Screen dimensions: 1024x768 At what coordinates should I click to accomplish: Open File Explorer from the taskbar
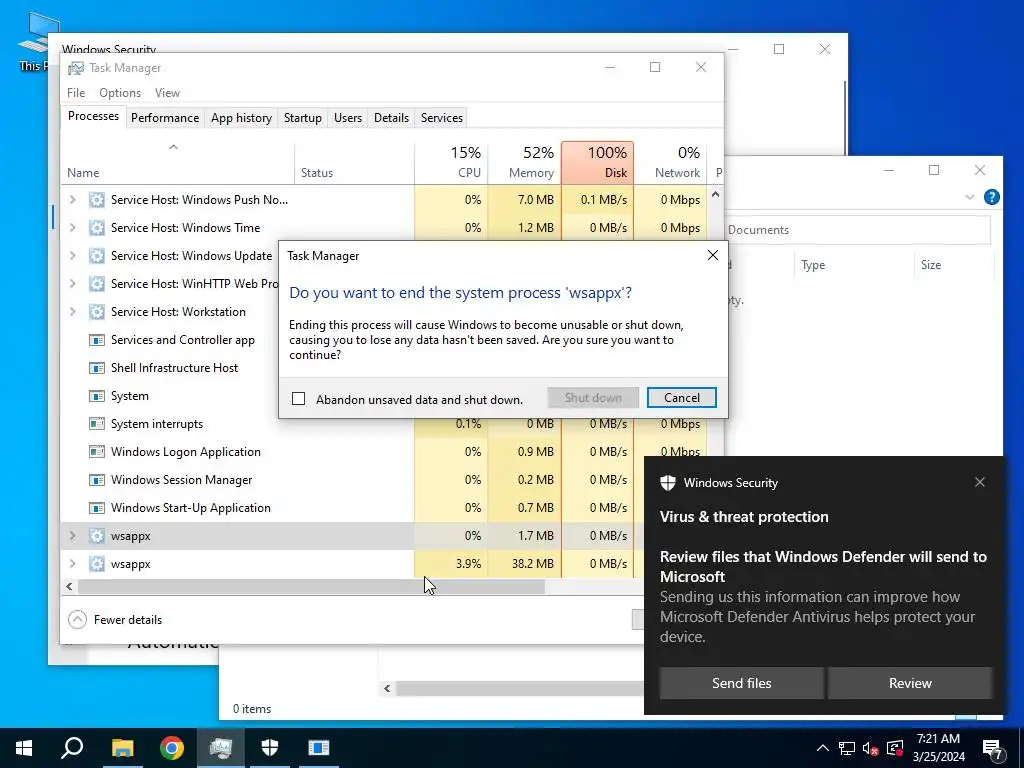click(x=122, y=748)
